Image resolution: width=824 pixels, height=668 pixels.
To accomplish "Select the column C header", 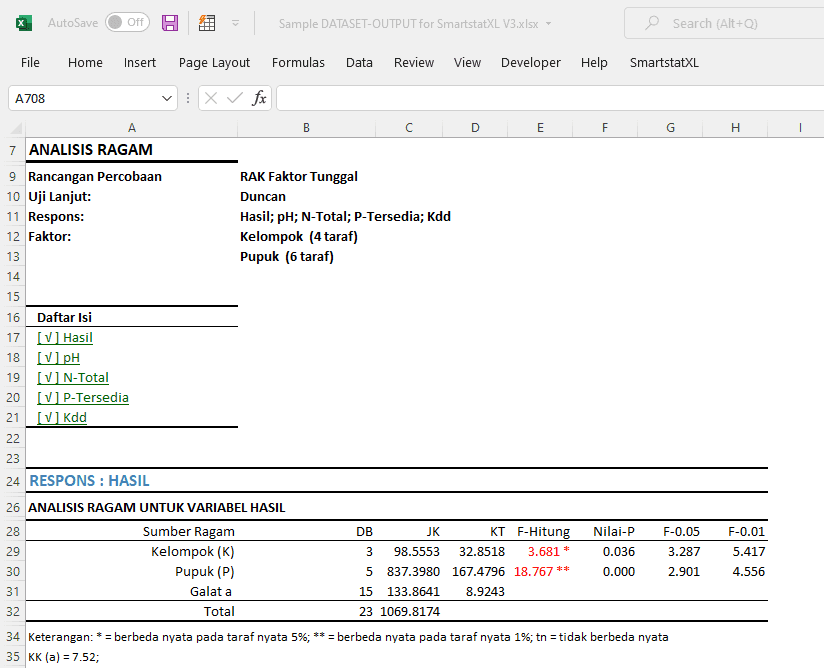I will (409, 127).
